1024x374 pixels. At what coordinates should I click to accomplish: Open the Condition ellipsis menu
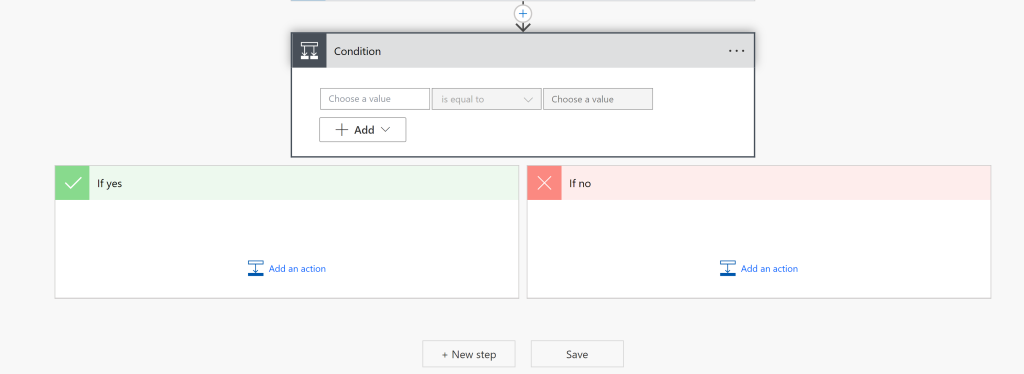click(736, 51)
